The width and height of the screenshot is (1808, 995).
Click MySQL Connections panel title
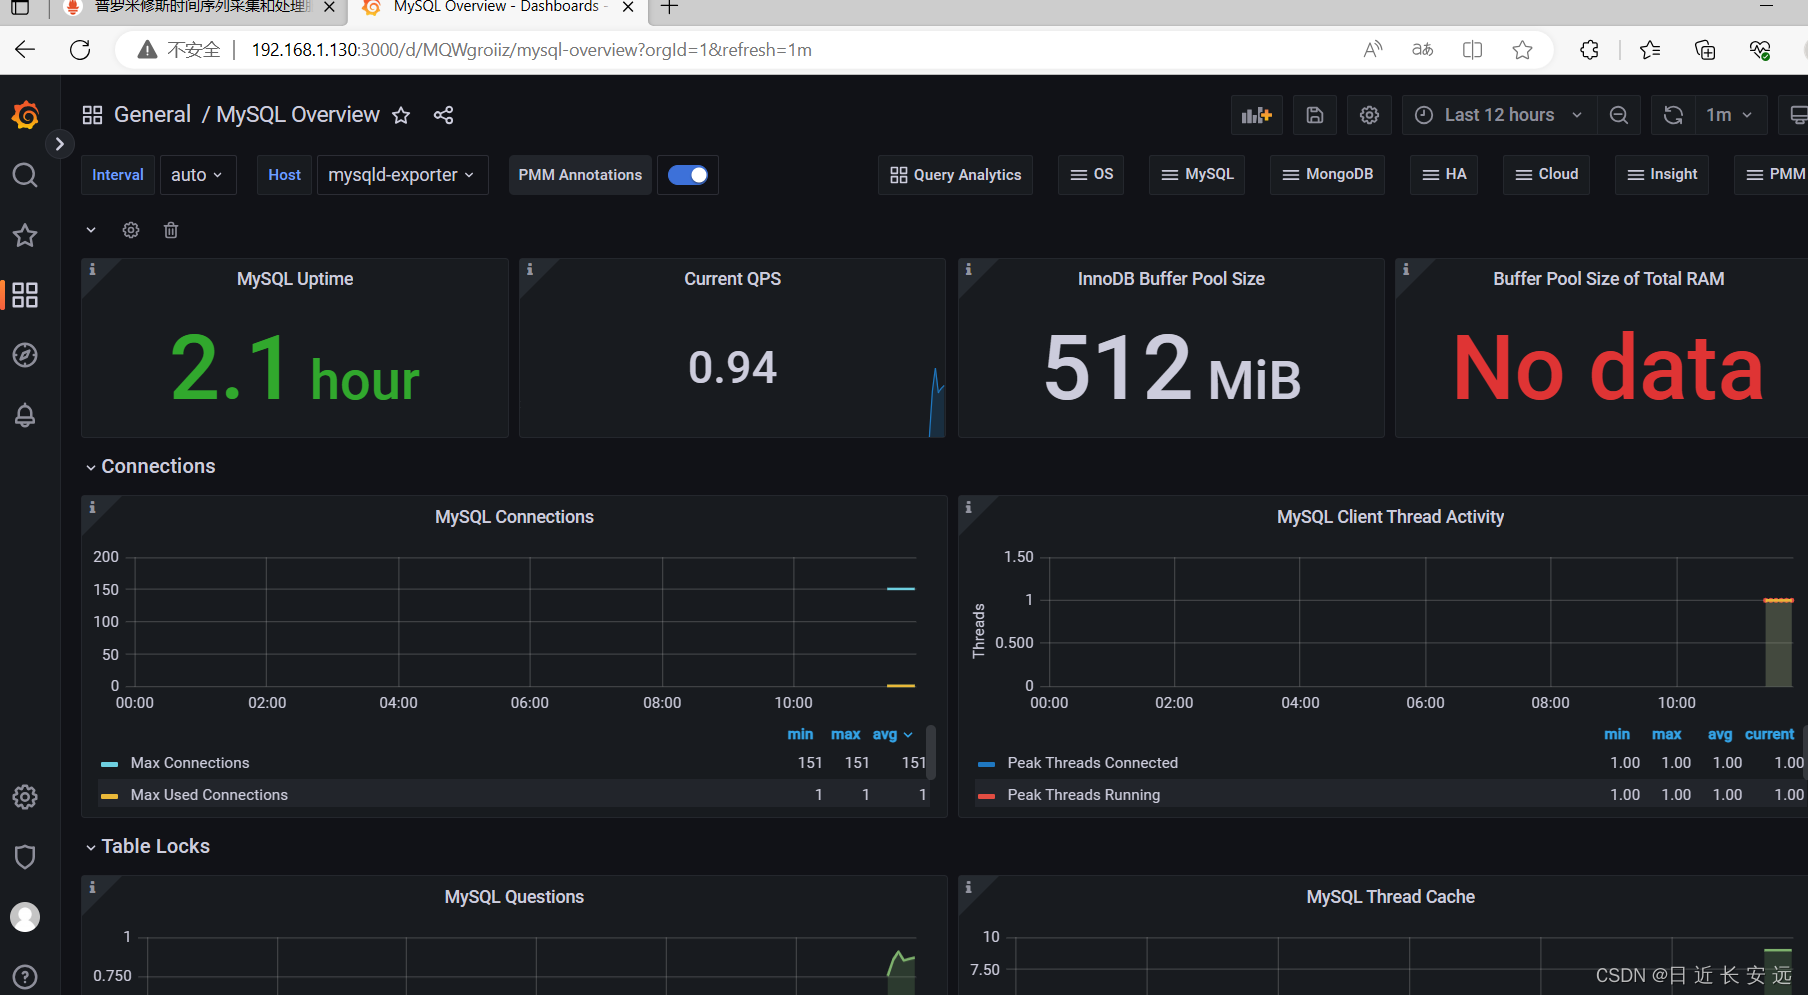pos(514,517)
